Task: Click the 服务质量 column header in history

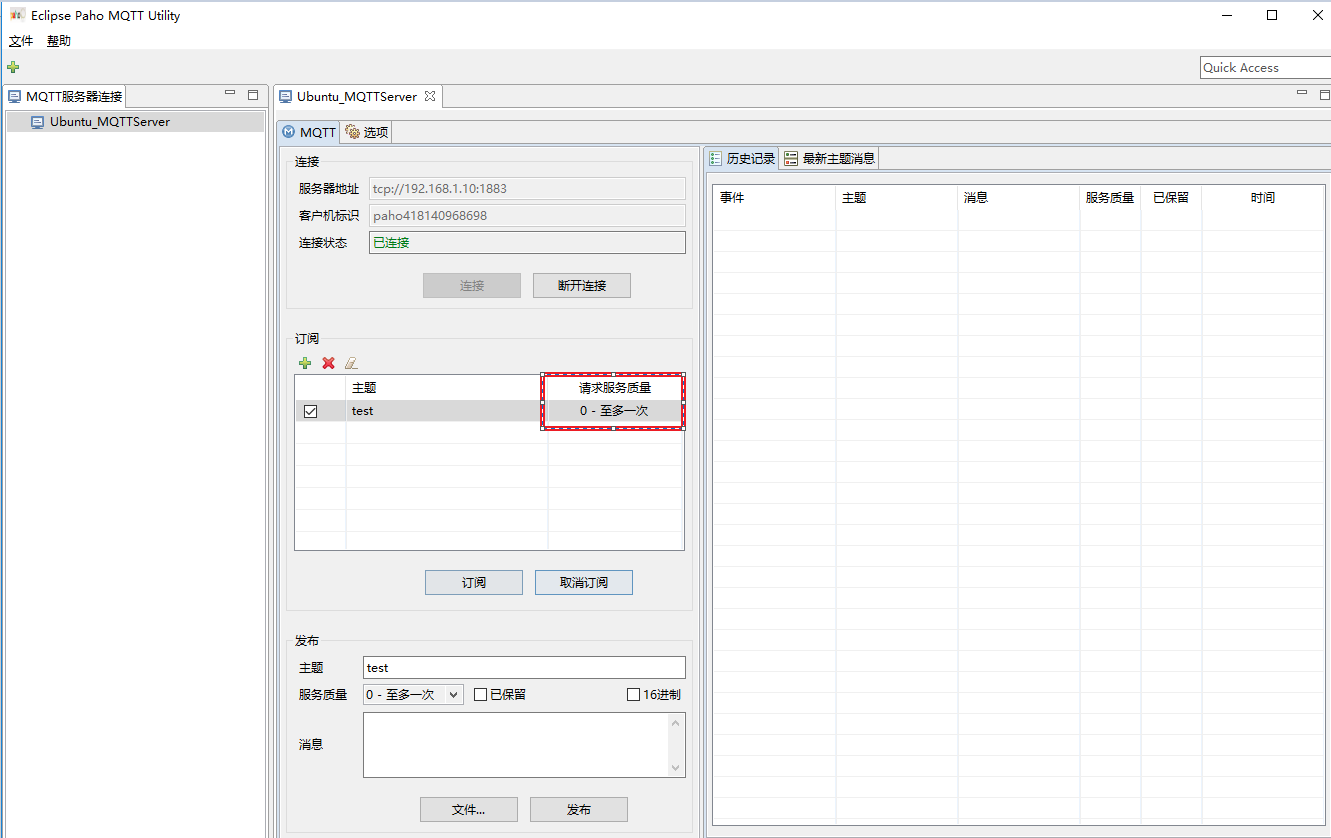Action: [x=1110, y=198]
